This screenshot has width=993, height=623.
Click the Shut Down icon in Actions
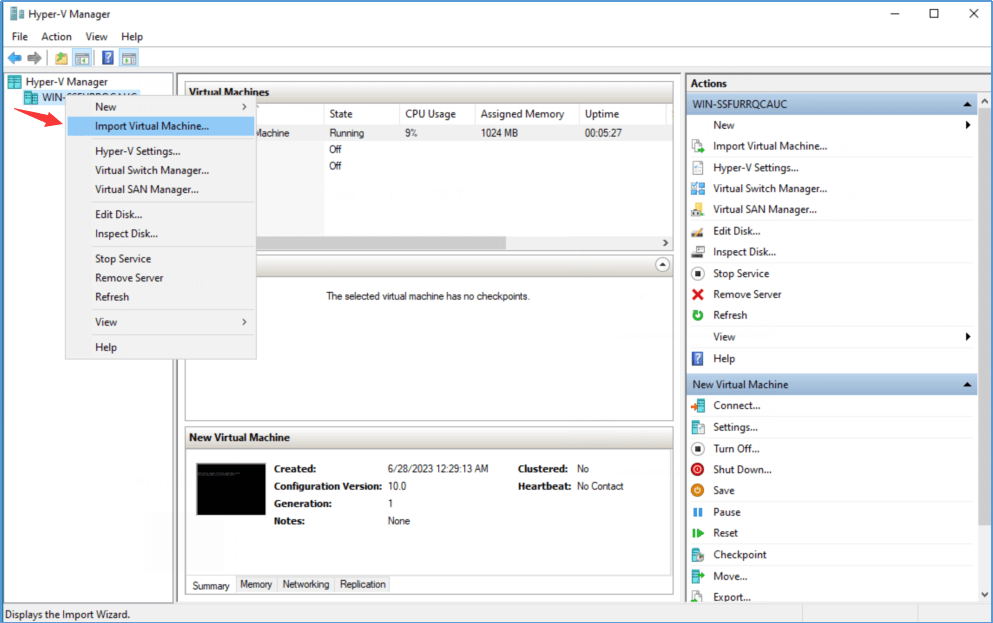[x=698, y=470]
